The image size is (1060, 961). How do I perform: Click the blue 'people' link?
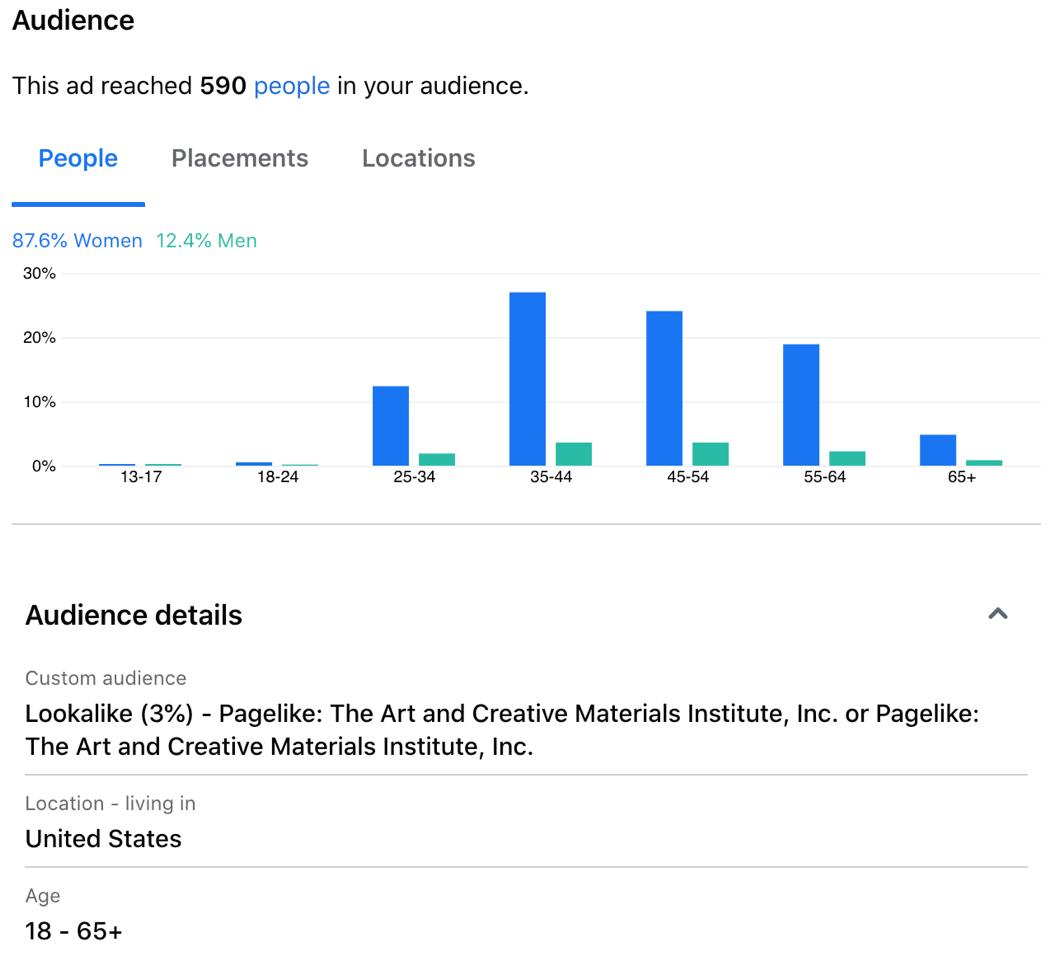click(x=291, y=87)
